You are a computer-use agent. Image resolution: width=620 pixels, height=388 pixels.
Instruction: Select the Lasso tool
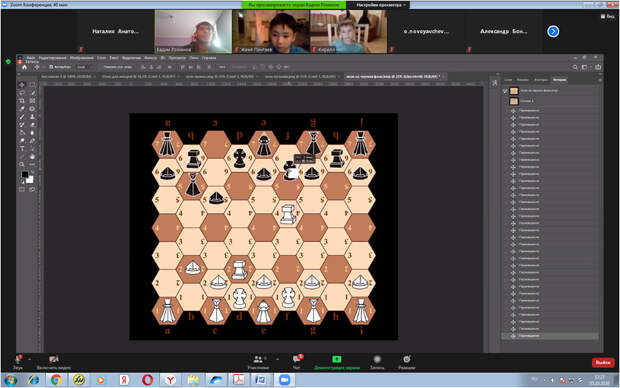22,93
